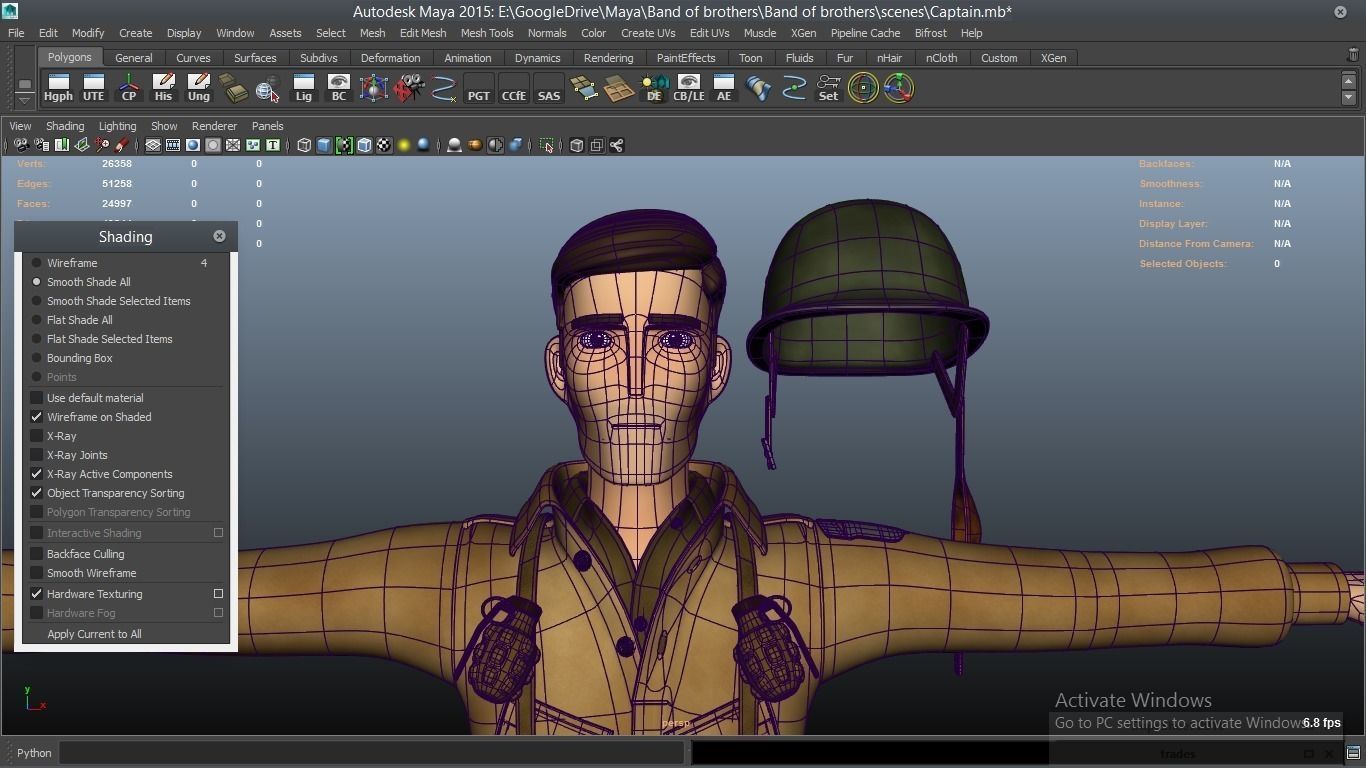Open the Mesh Tools menu
This screenshot has height=768, width=1366.
point(487,33)
